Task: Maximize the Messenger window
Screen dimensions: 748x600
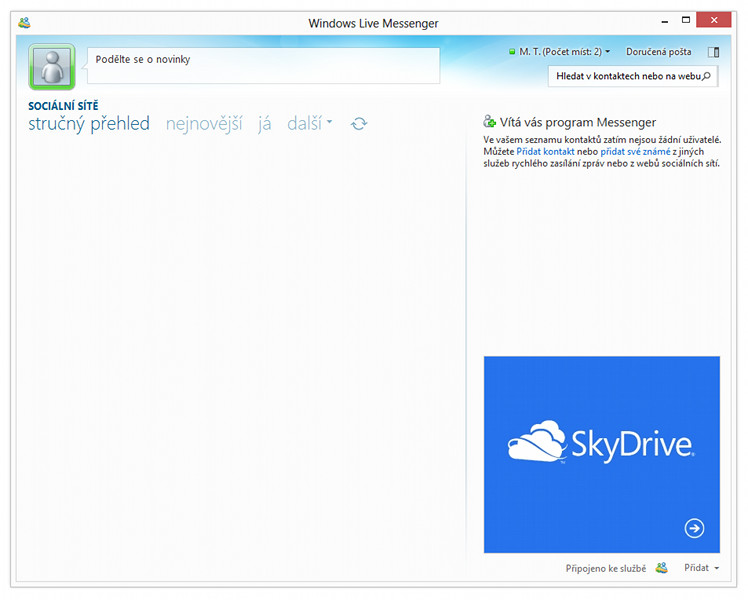Action: tap(686, 20)
